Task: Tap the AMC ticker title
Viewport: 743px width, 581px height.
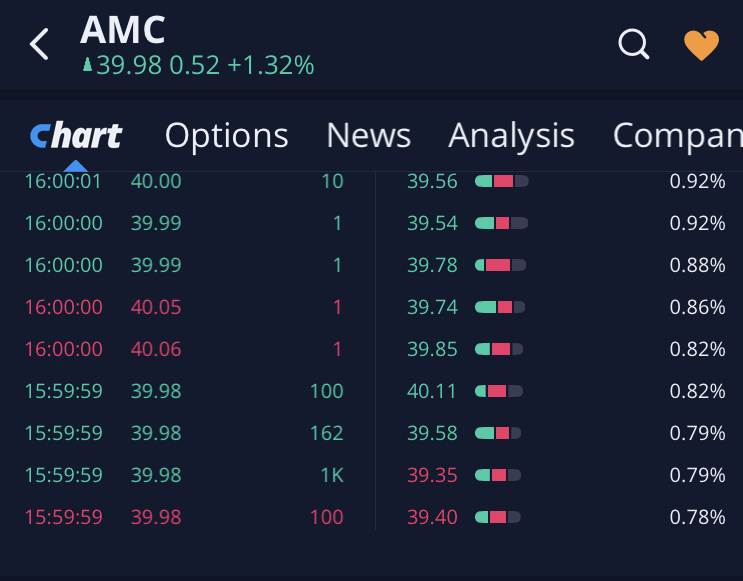Action: point(123,30)
